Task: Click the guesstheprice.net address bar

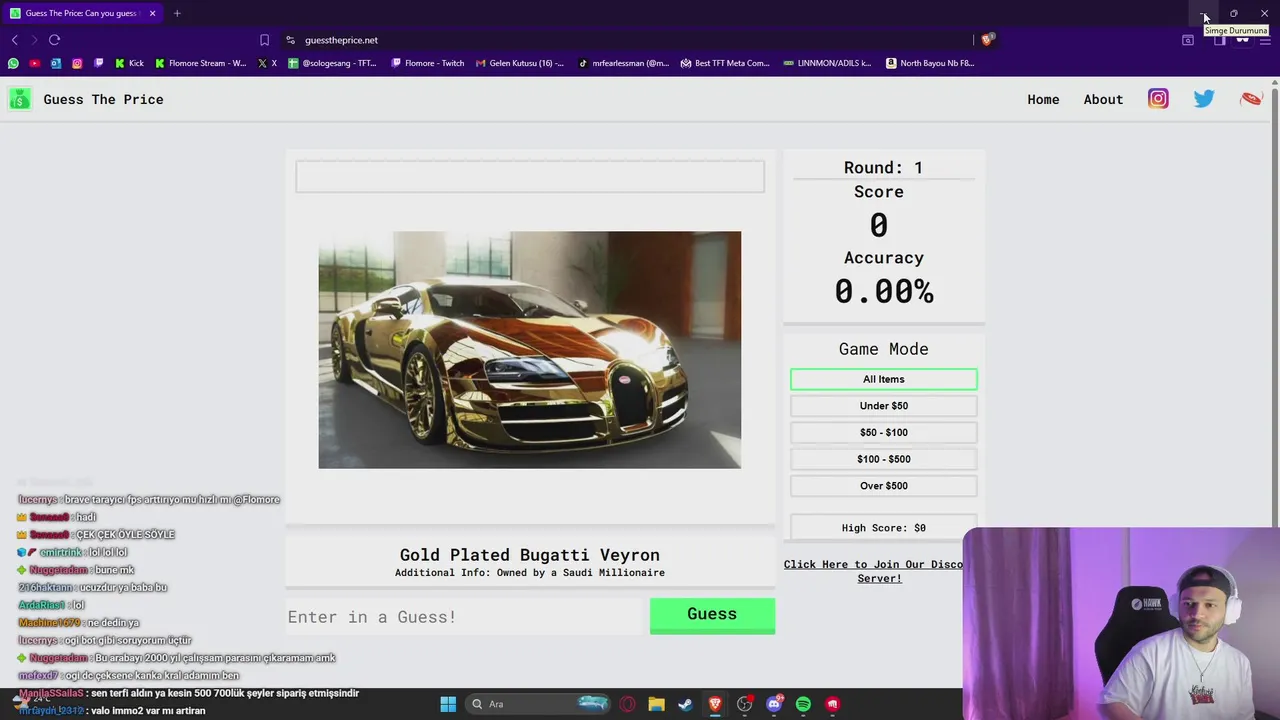Action: point(630,40)
